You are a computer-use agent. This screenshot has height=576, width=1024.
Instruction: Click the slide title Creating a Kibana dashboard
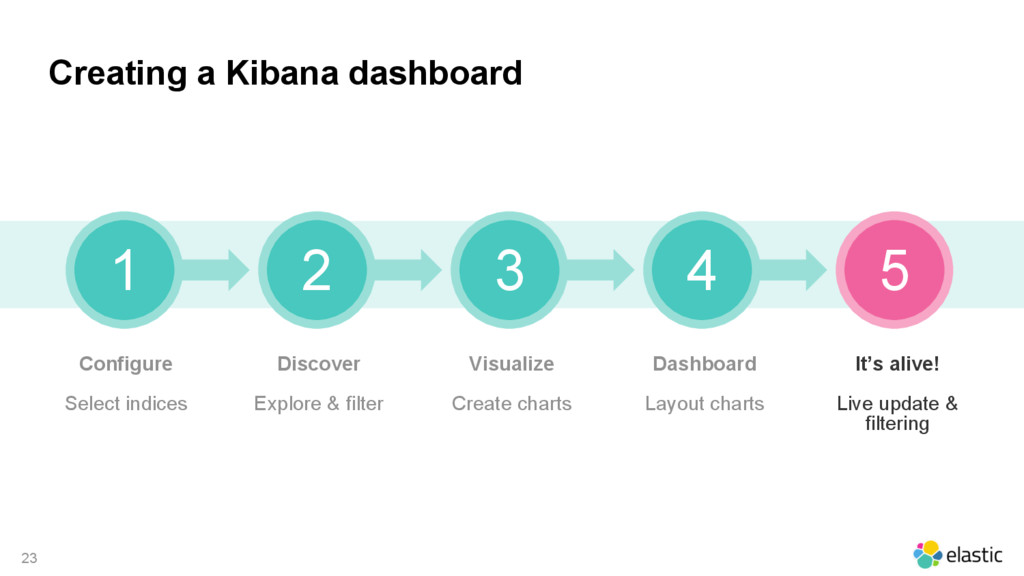point(285,73)
